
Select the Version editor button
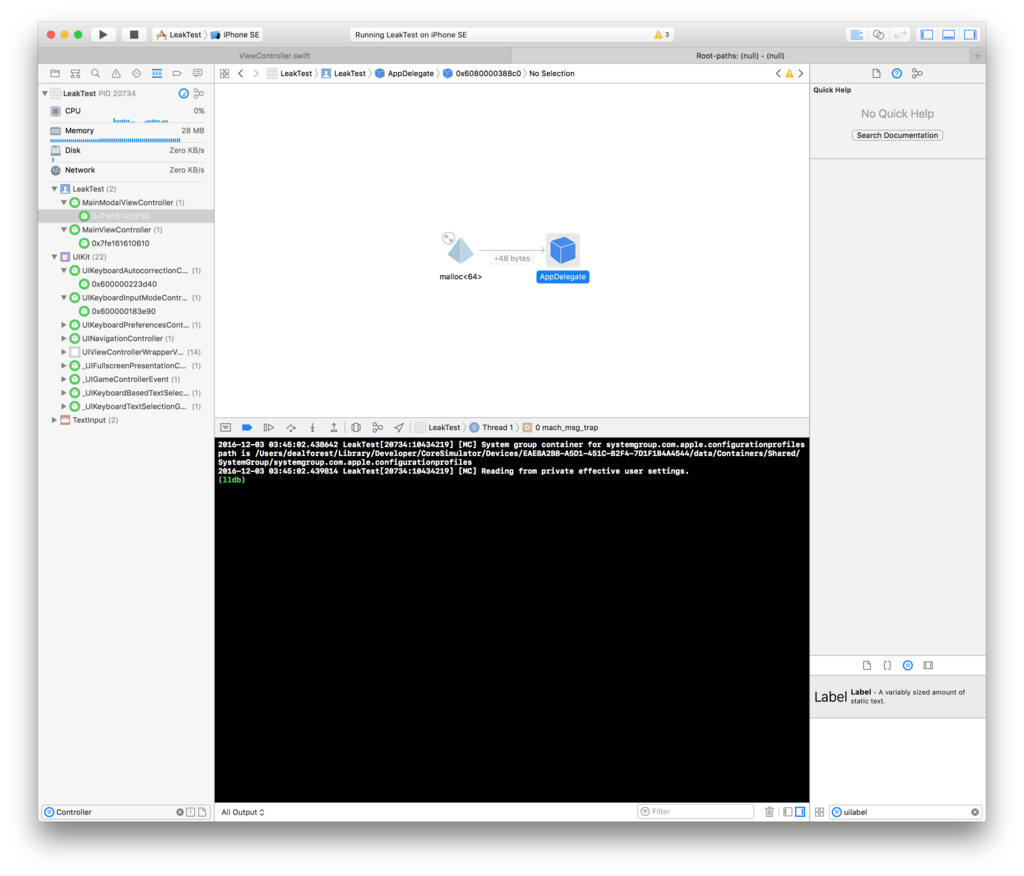tap(900, 35)
